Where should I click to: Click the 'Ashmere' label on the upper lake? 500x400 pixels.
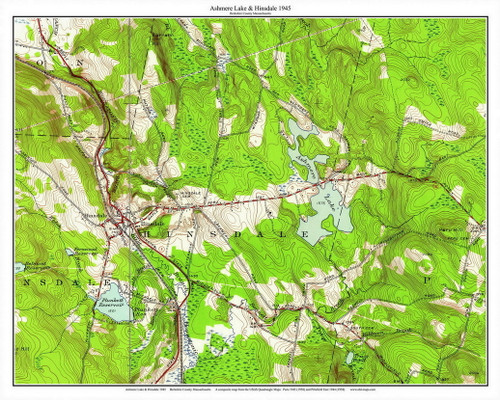305,166
